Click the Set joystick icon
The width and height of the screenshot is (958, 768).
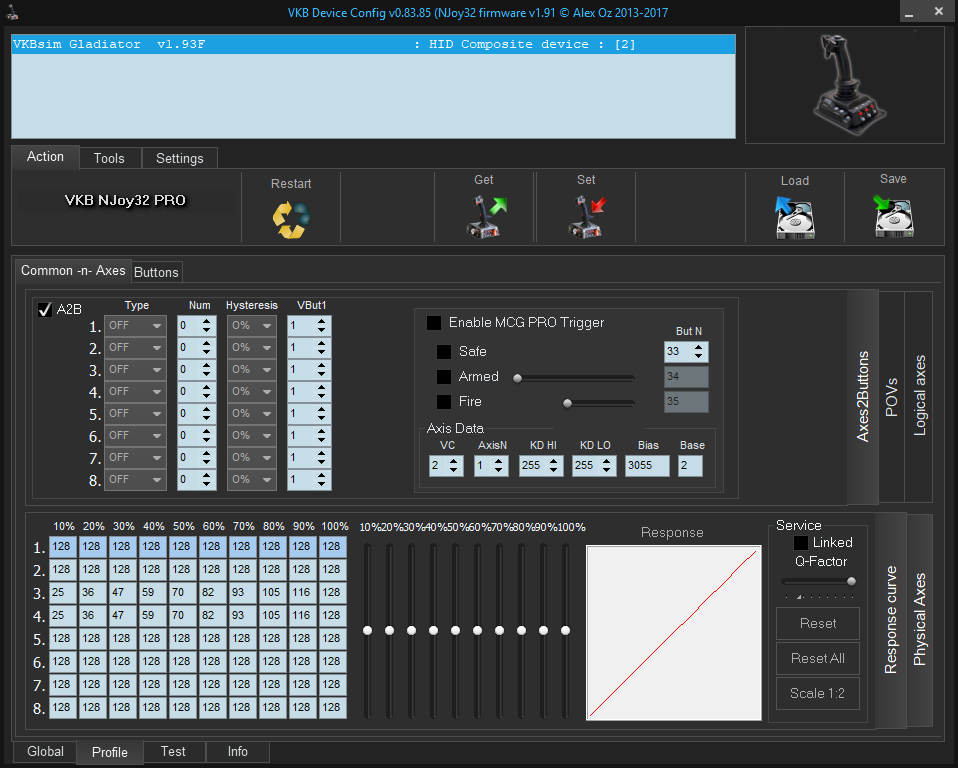(x=586, y=216)
